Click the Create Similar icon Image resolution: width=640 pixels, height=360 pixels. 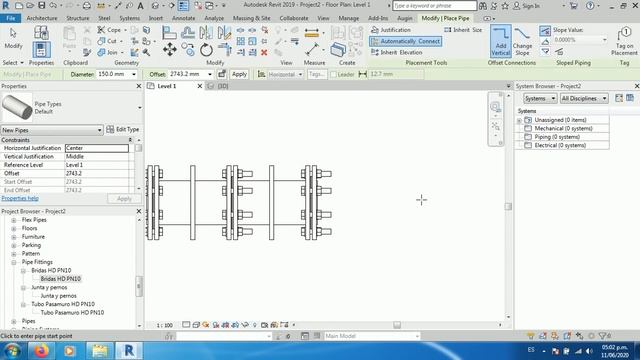(x=338, y=50)
